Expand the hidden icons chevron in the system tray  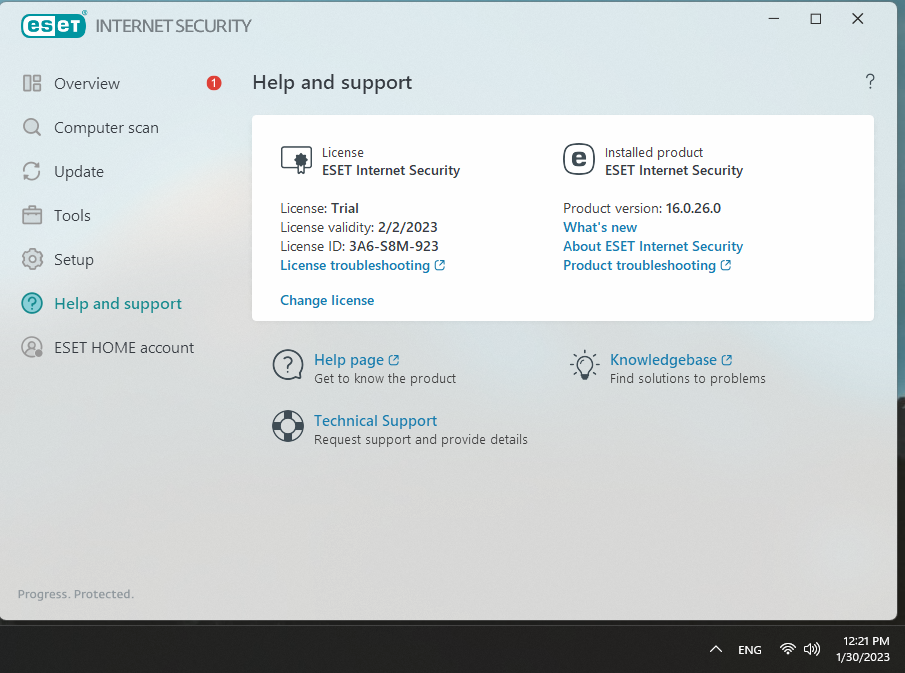(x=716, y=649)
